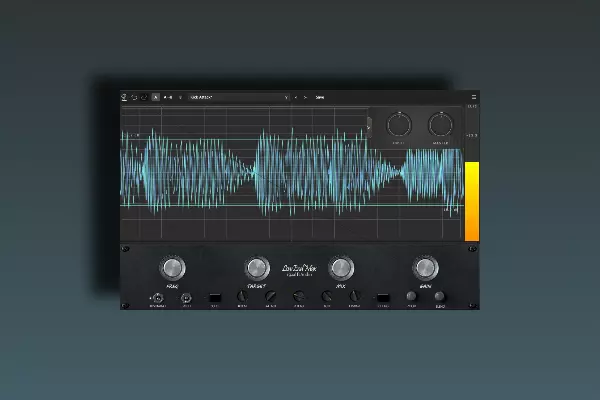Click the large GAIN knob
Image resolution: width=600 pixels, height=400 pixels.
coord(425,268)
